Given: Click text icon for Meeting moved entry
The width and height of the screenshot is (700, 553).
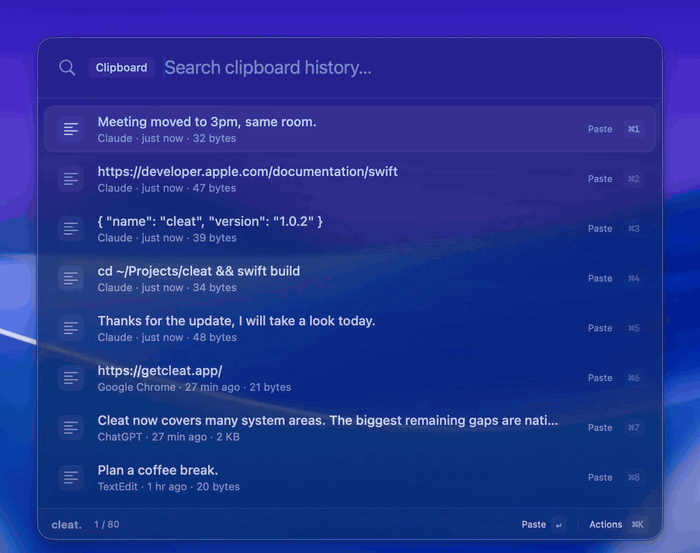Looking at the screenshot, I should coord(71,129).
